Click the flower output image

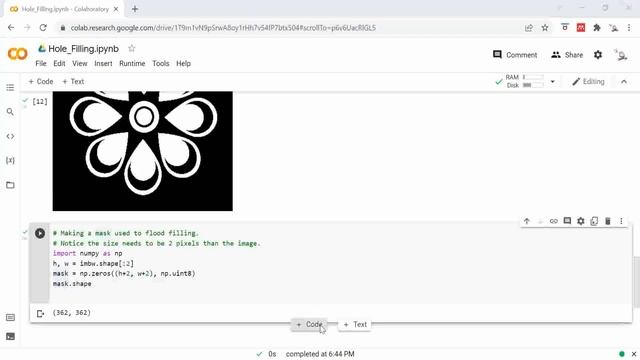coord(143,151)
